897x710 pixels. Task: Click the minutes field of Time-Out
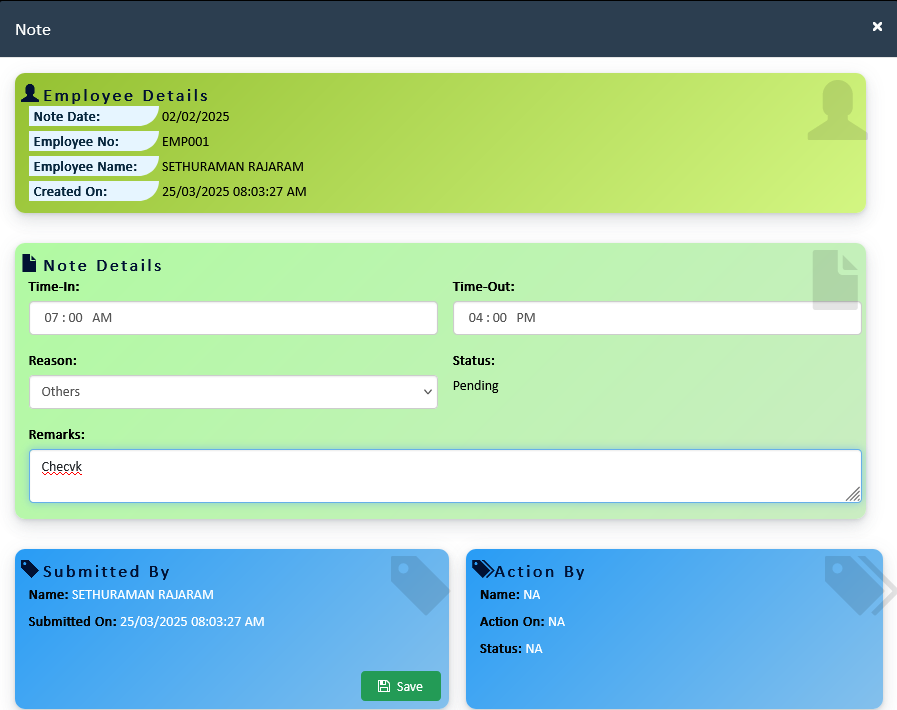point(501,318)
